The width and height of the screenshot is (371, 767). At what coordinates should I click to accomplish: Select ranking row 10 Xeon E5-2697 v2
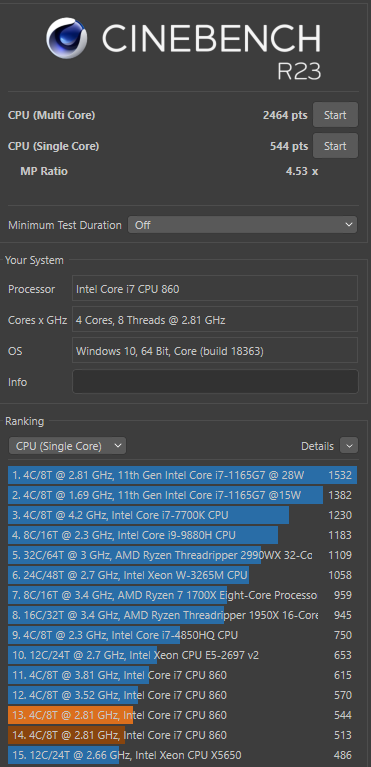pyautogui.click(x=183, y=655)
